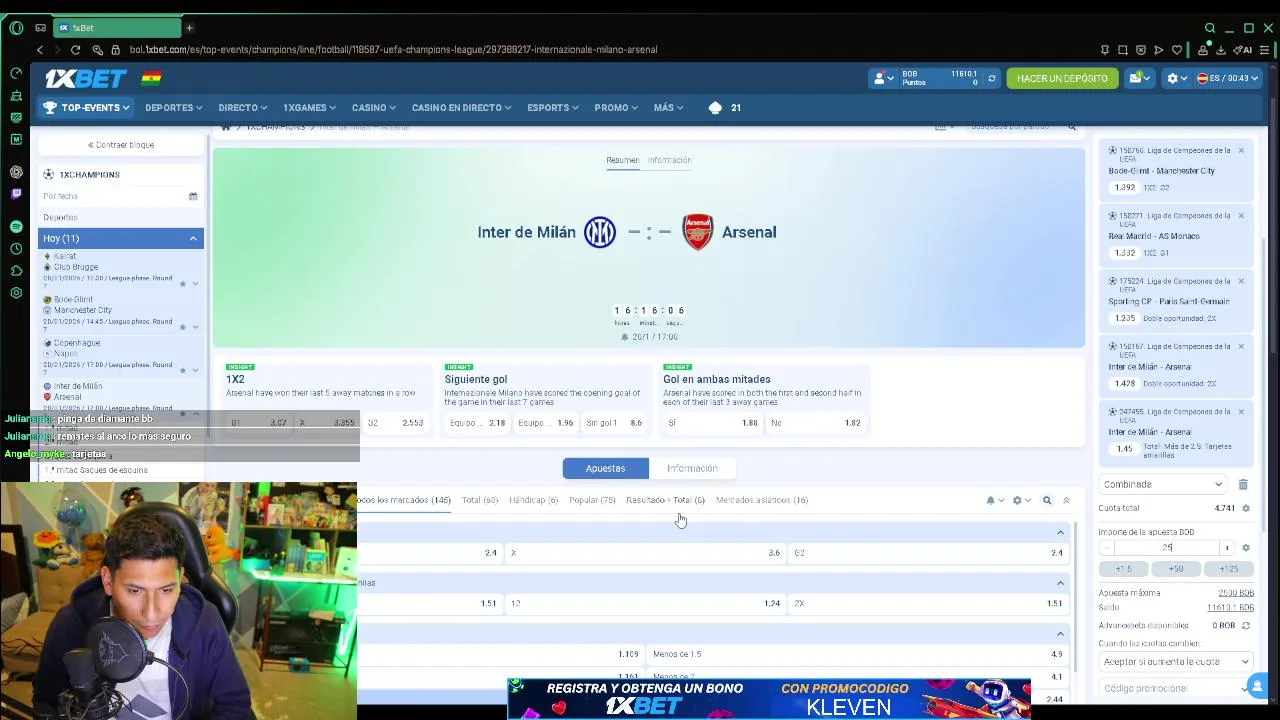Search markets with the magnifier icon
Screen dimensions: 1280x720
(x=1047, y=500)
